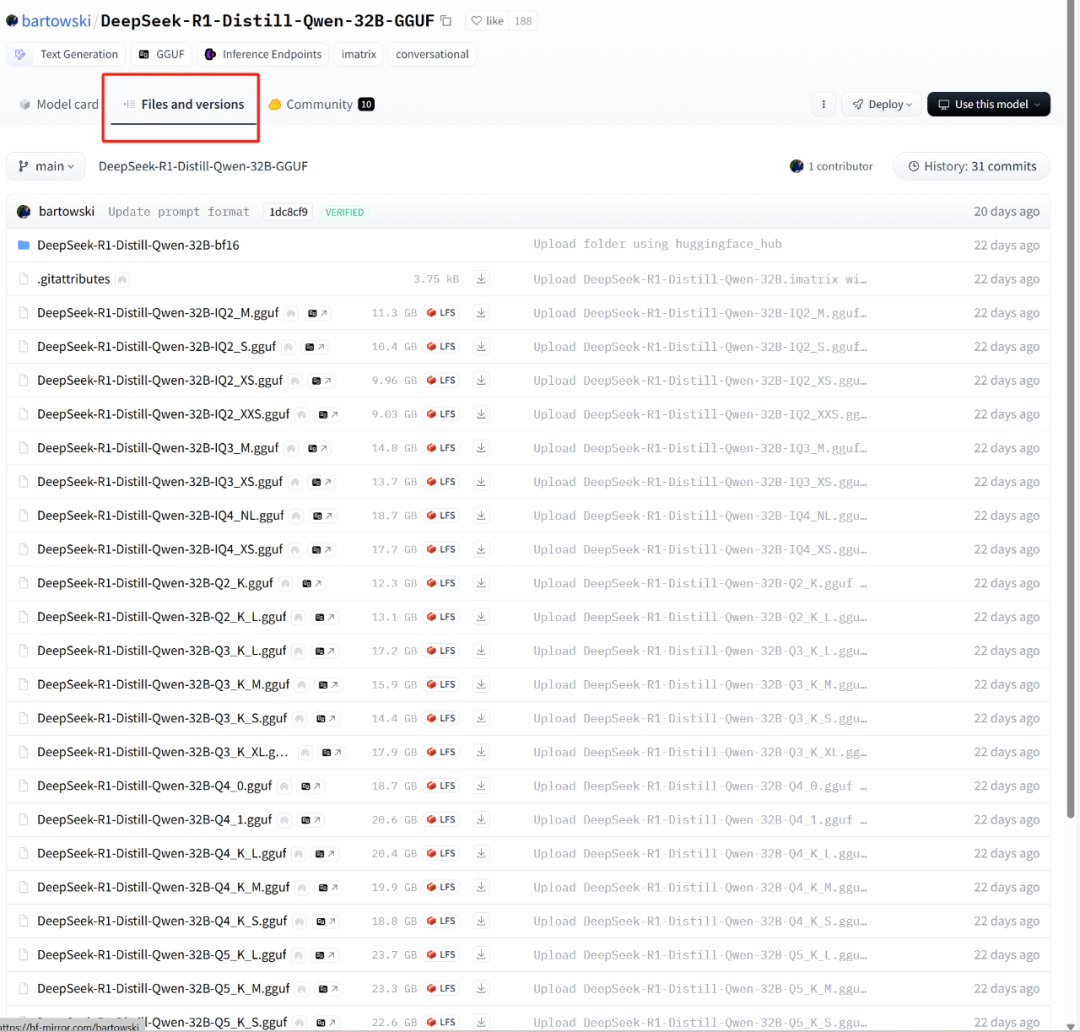Download the IQ4_XS.gguf file
This screenshot has width=1080, height=1032.
pos(481,549)
